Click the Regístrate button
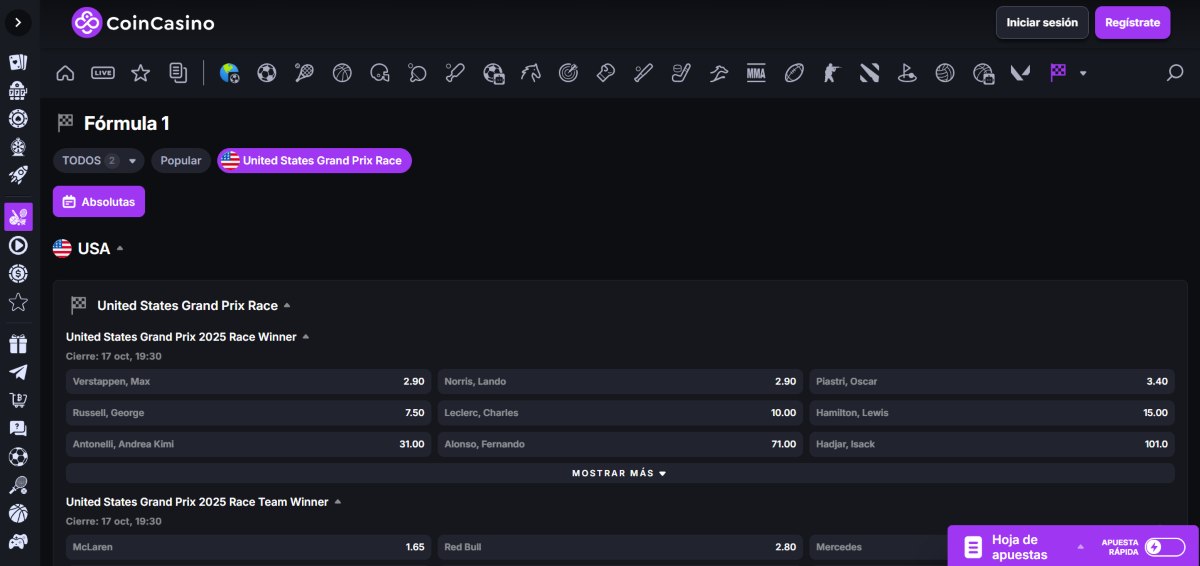 1132,22
